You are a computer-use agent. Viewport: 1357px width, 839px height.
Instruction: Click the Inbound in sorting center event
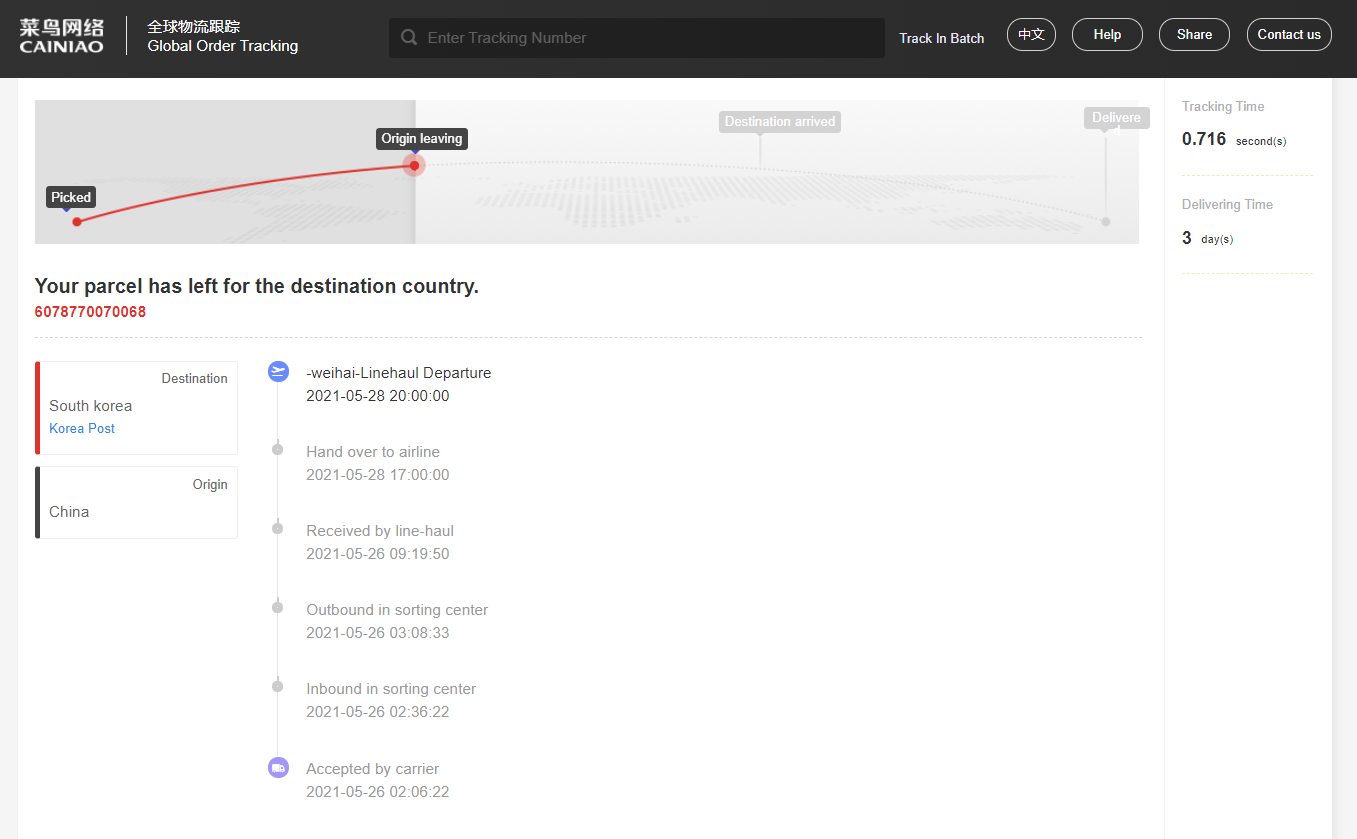coord(391,689)
